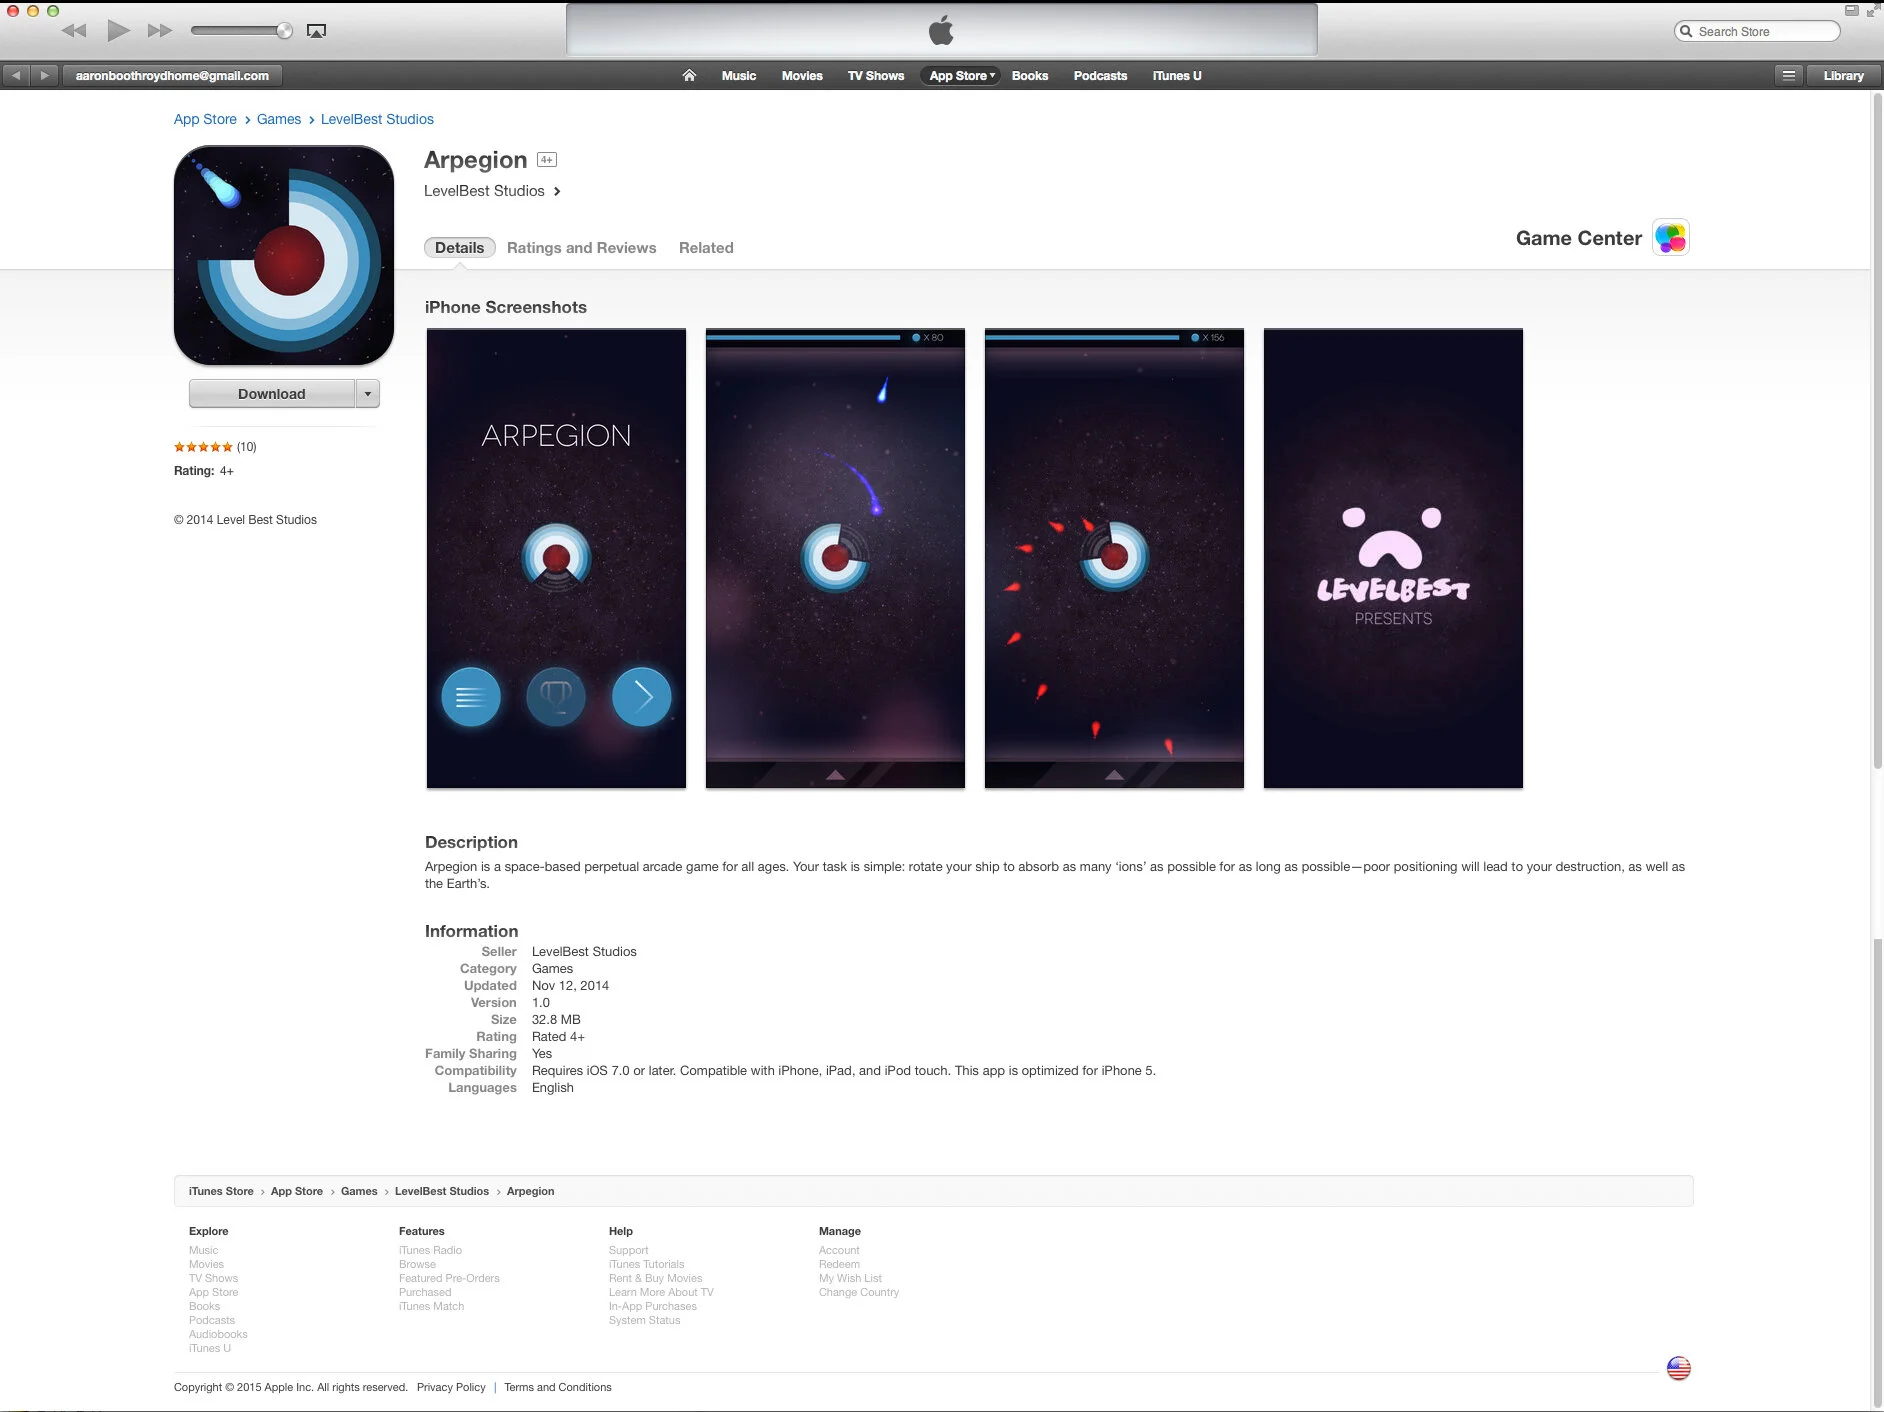Open the Podcasts tab
The height and width of the screenshot is (1412, 1884).
[x=1100, y=76]
